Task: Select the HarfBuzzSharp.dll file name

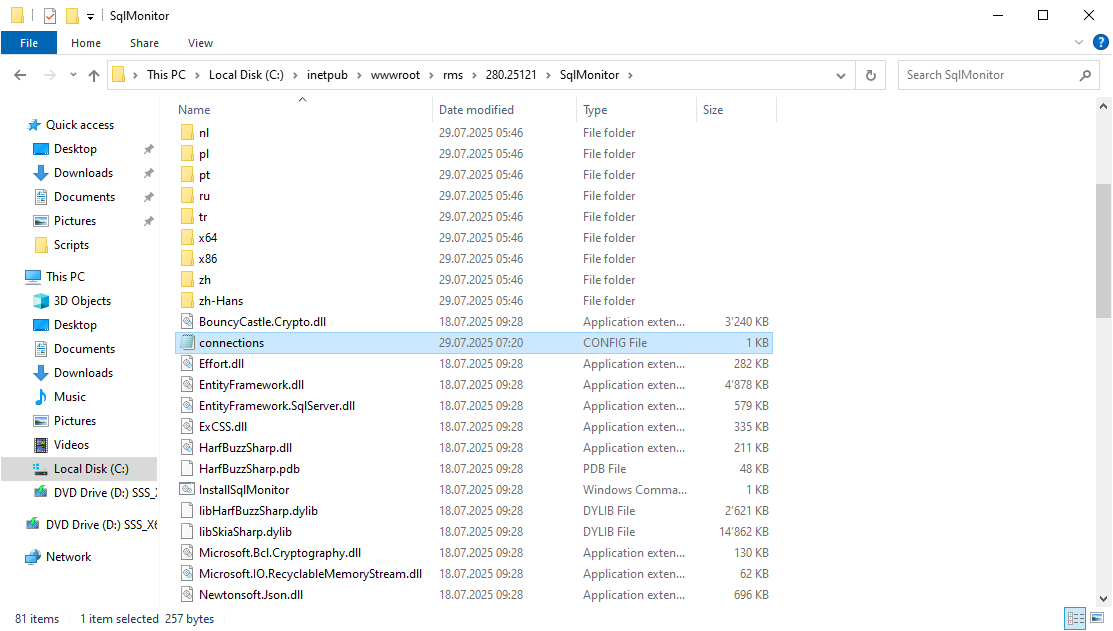Action: 246,448
